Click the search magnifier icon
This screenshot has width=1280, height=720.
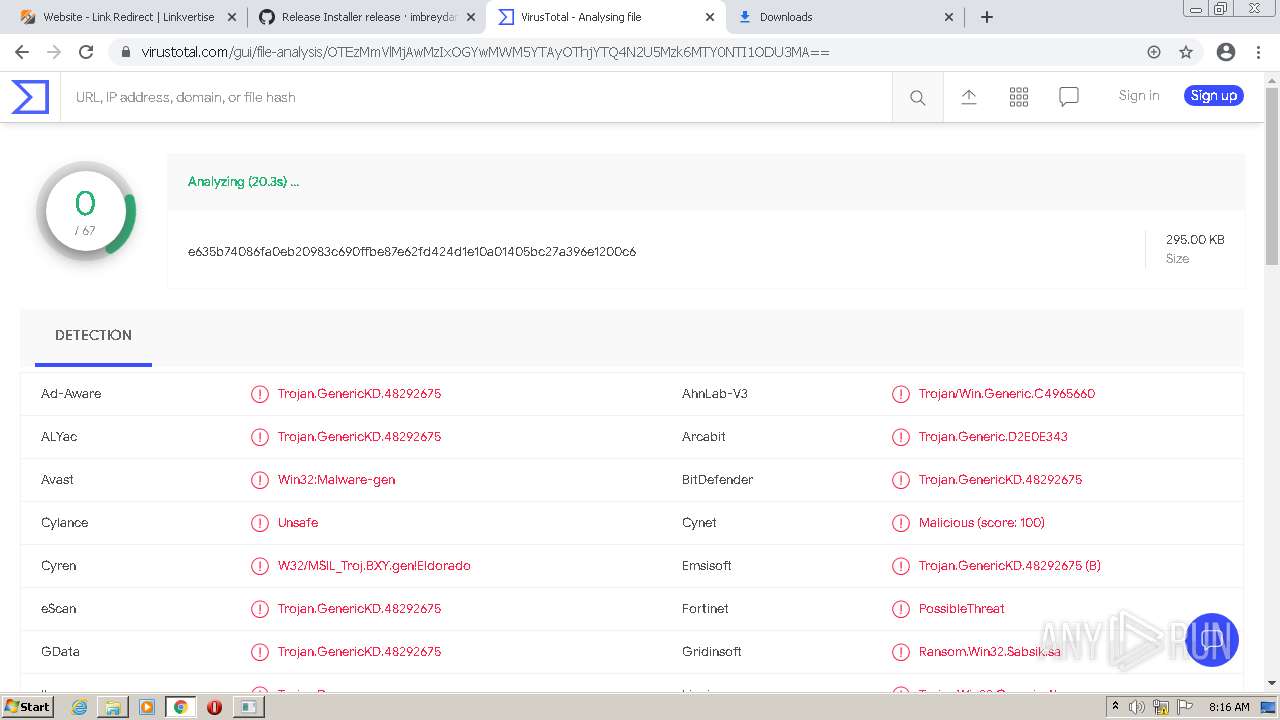coord(917,97)
